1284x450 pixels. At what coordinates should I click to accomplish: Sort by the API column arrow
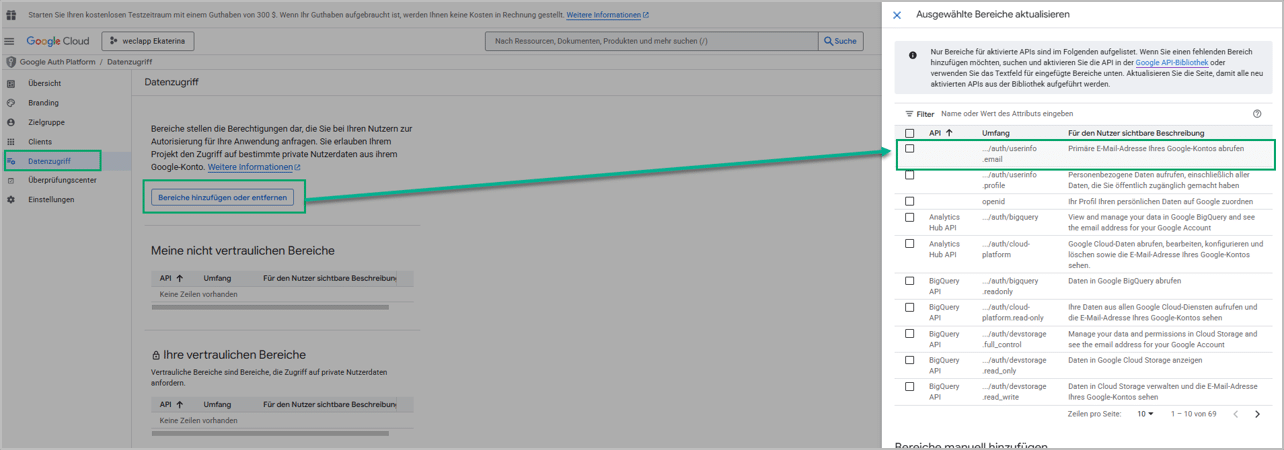pyautogui.click(x=949, y=133)
